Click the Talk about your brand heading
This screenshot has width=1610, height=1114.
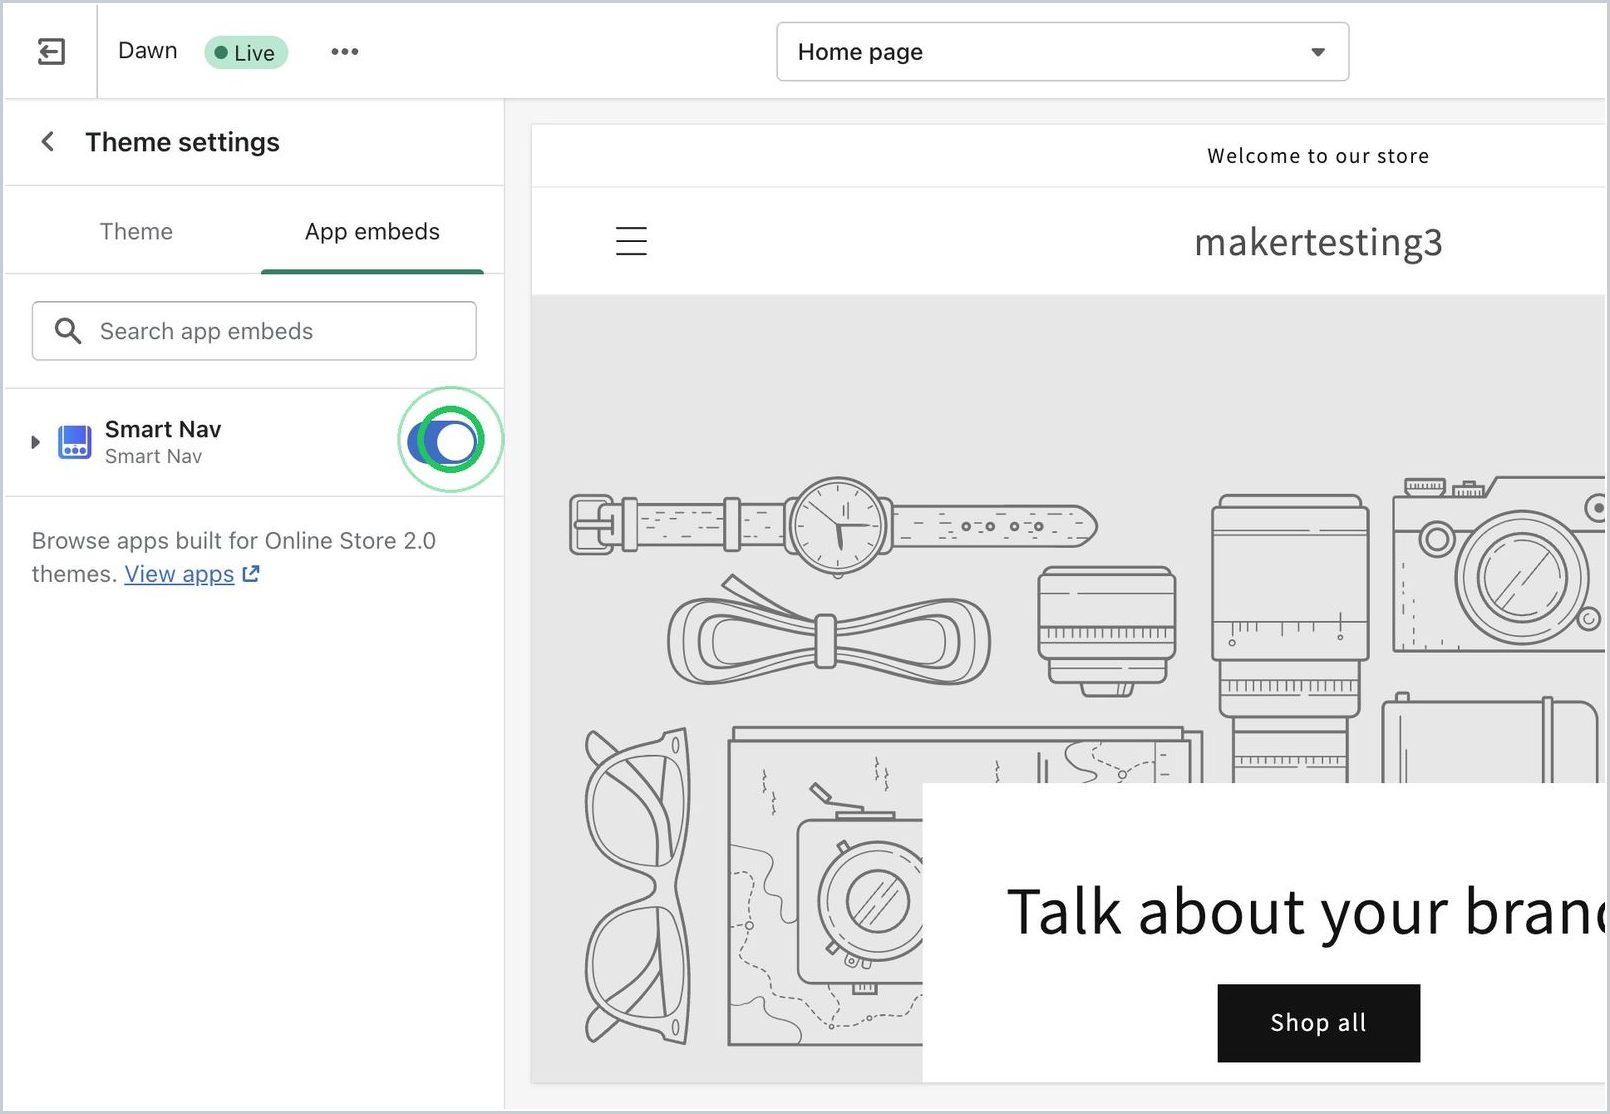point(1305,911)
